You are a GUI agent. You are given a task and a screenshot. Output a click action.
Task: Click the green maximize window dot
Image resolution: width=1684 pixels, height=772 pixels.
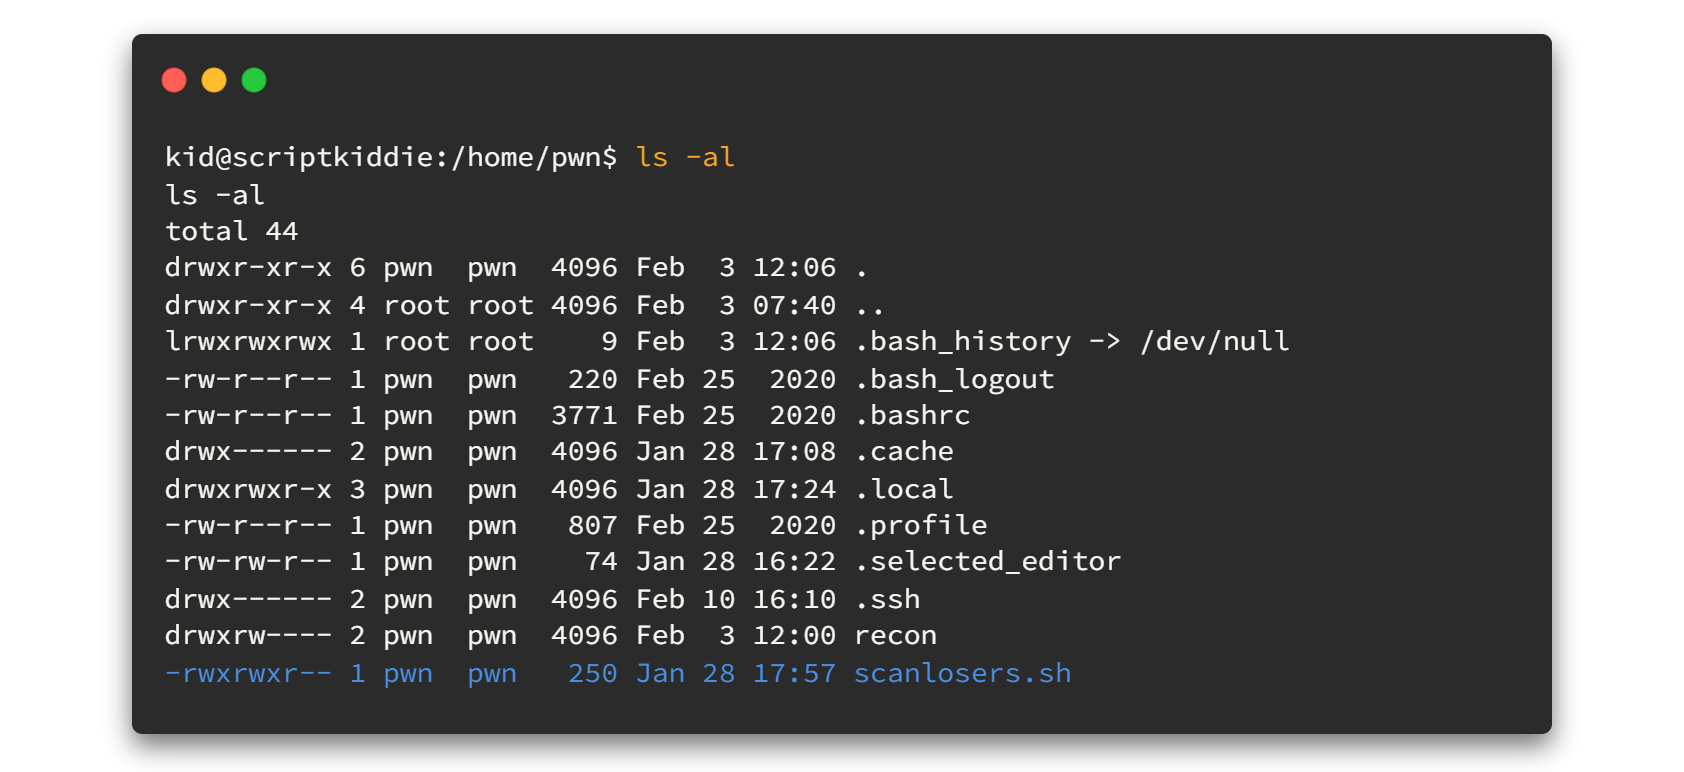pos(254,80)
